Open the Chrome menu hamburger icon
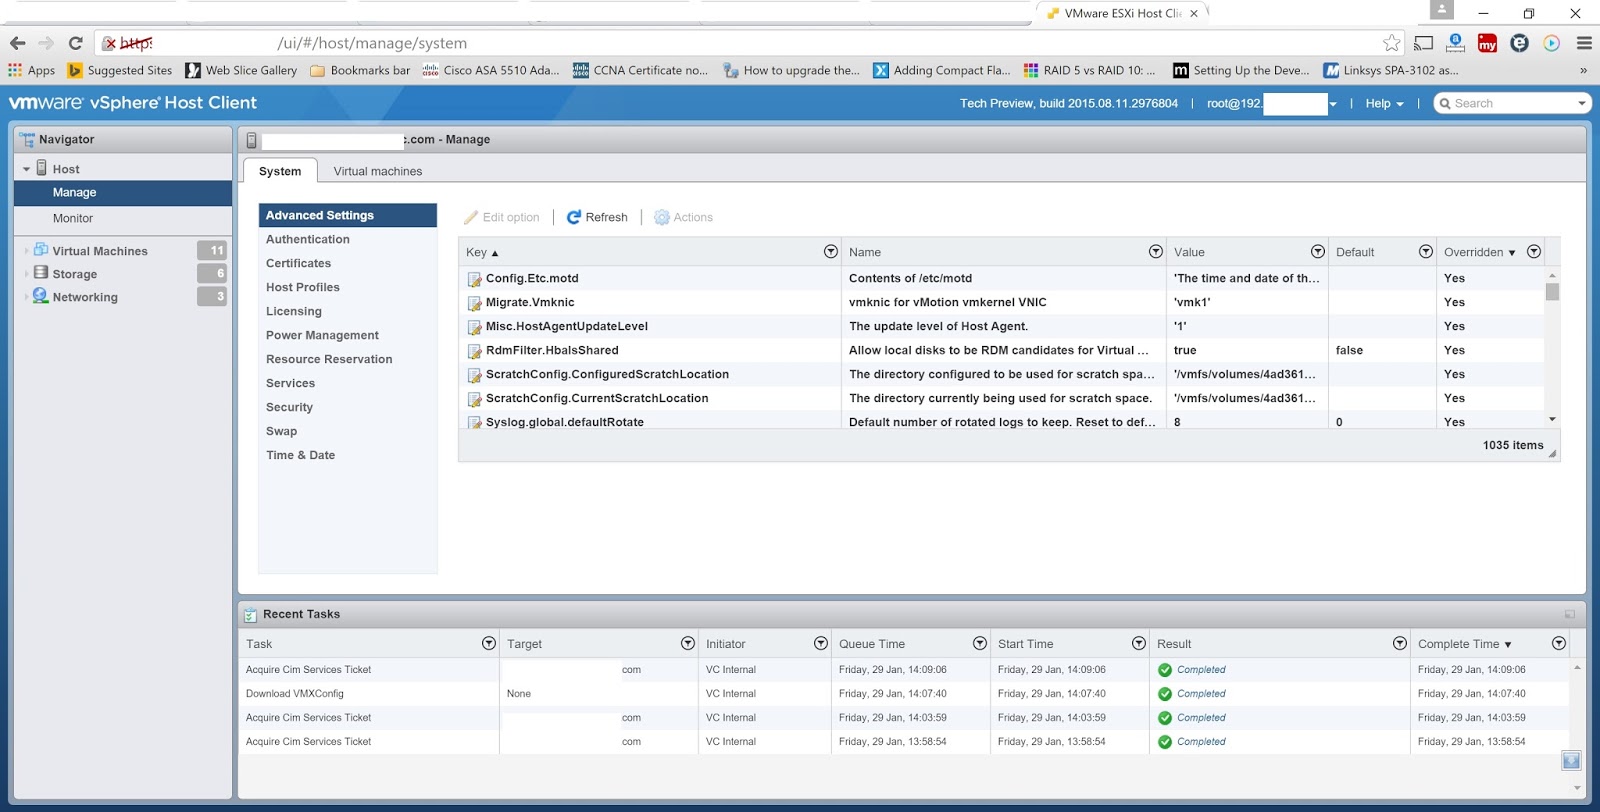 tap(1584, 43)
